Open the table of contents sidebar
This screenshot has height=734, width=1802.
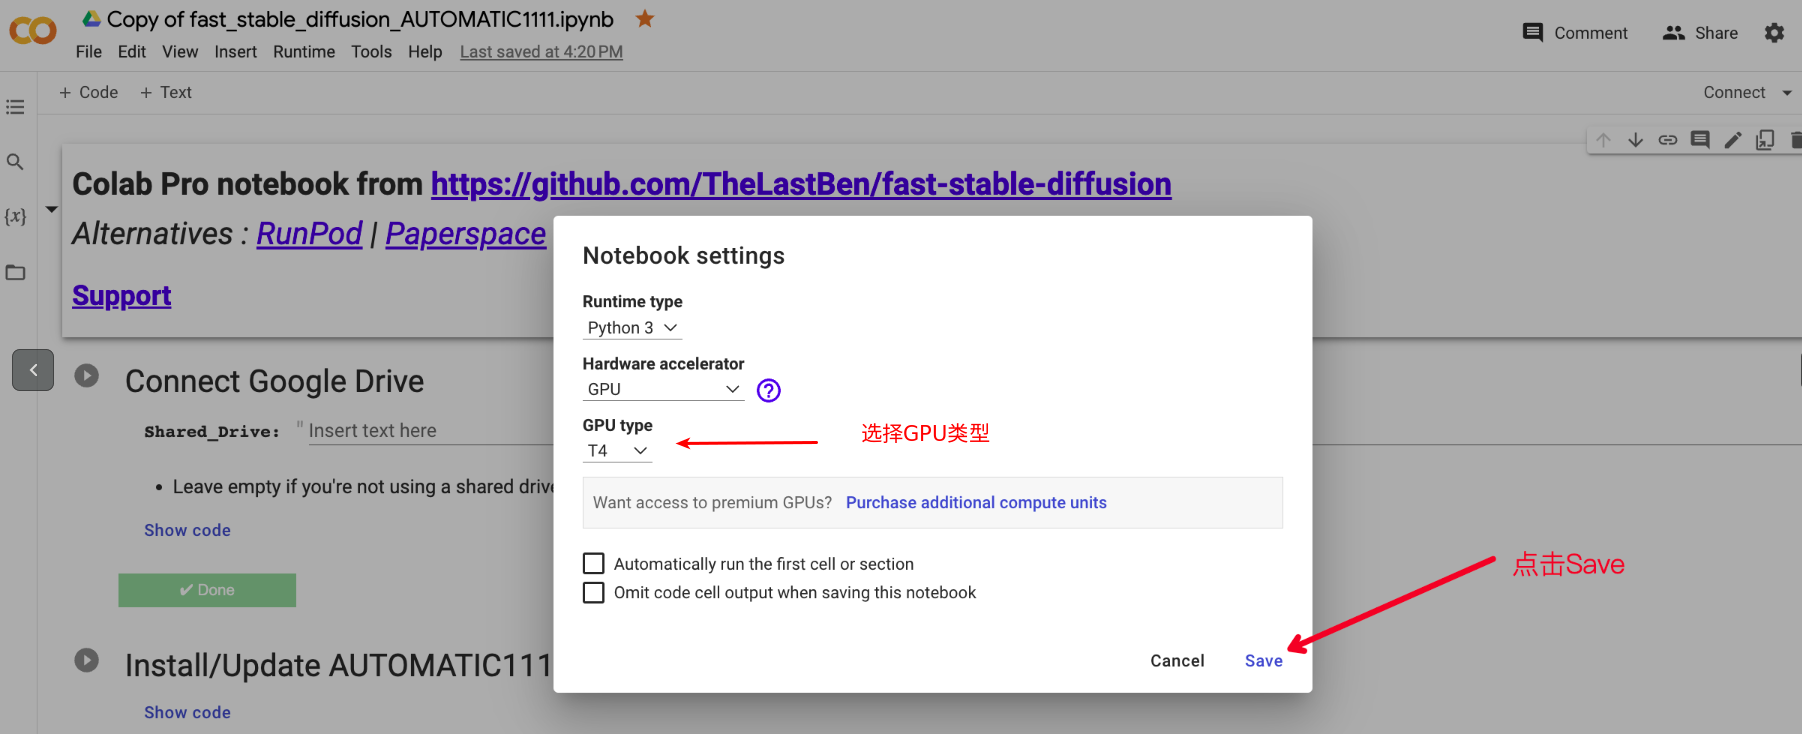point(15,106)
